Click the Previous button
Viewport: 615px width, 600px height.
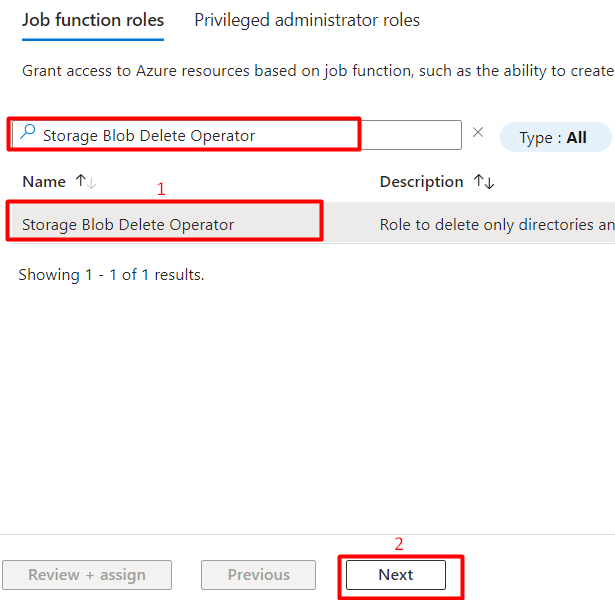258,575
